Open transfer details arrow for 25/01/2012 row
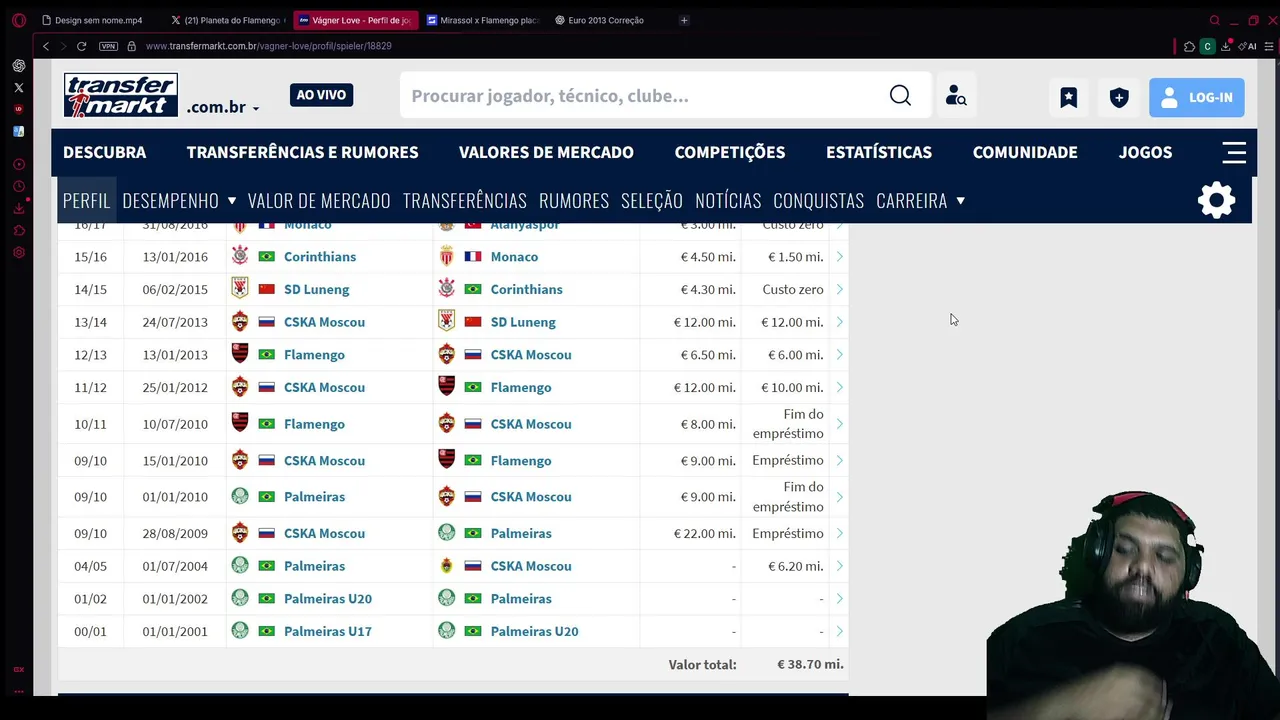The width and height of the screenshot is (1280, 720). click(x=839, y=387)
